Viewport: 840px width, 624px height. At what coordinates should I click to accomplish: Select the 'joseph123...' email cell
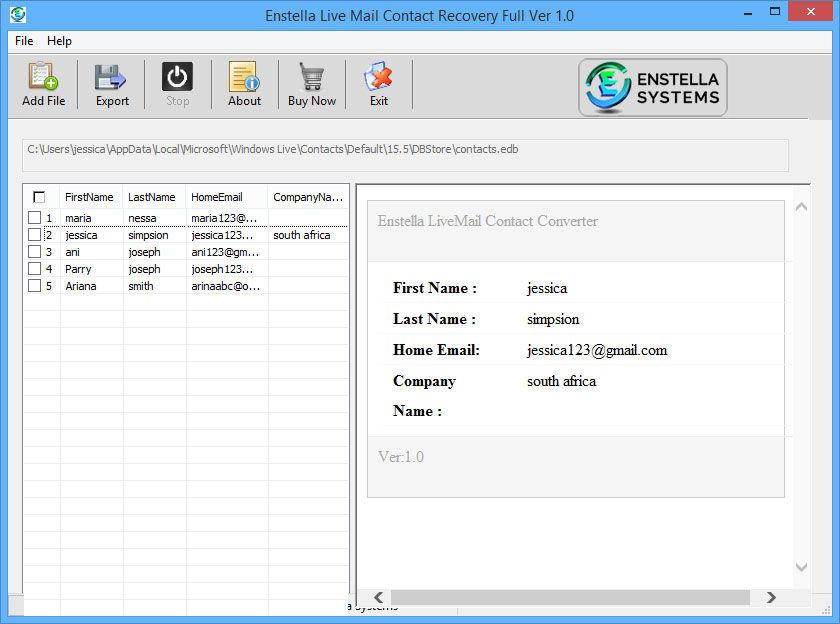pos(222,269)
